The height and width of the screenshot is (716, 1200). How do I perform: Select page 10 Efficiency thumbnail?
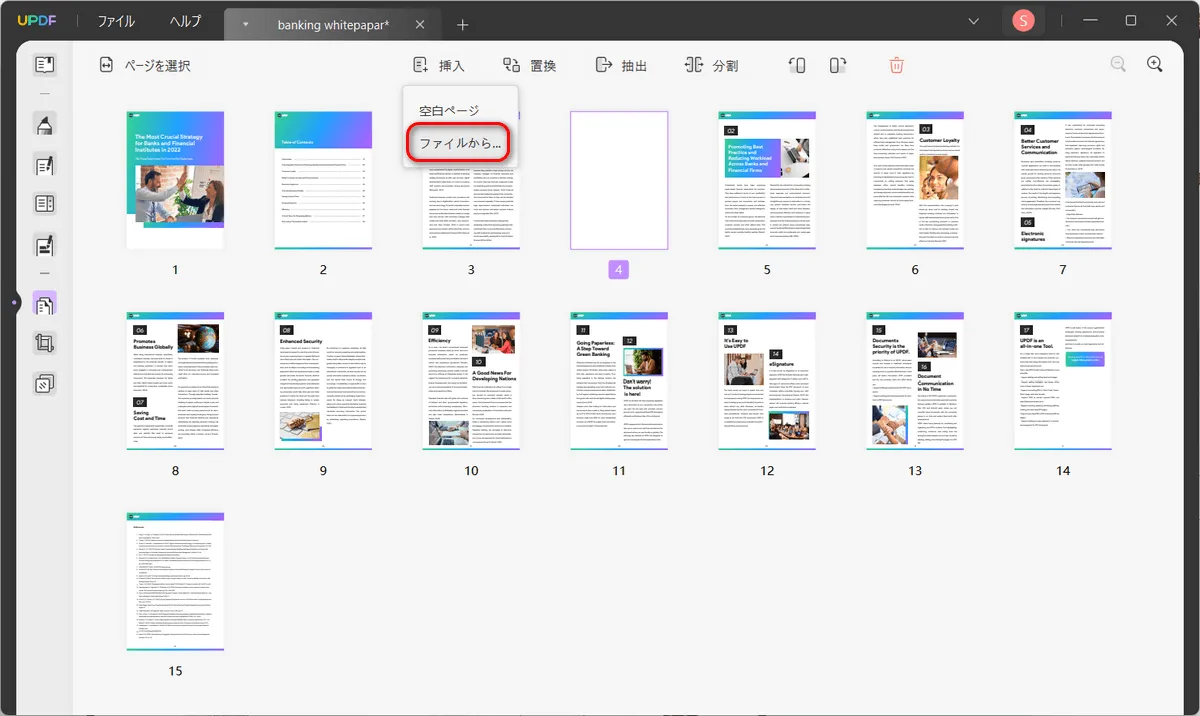471,381
